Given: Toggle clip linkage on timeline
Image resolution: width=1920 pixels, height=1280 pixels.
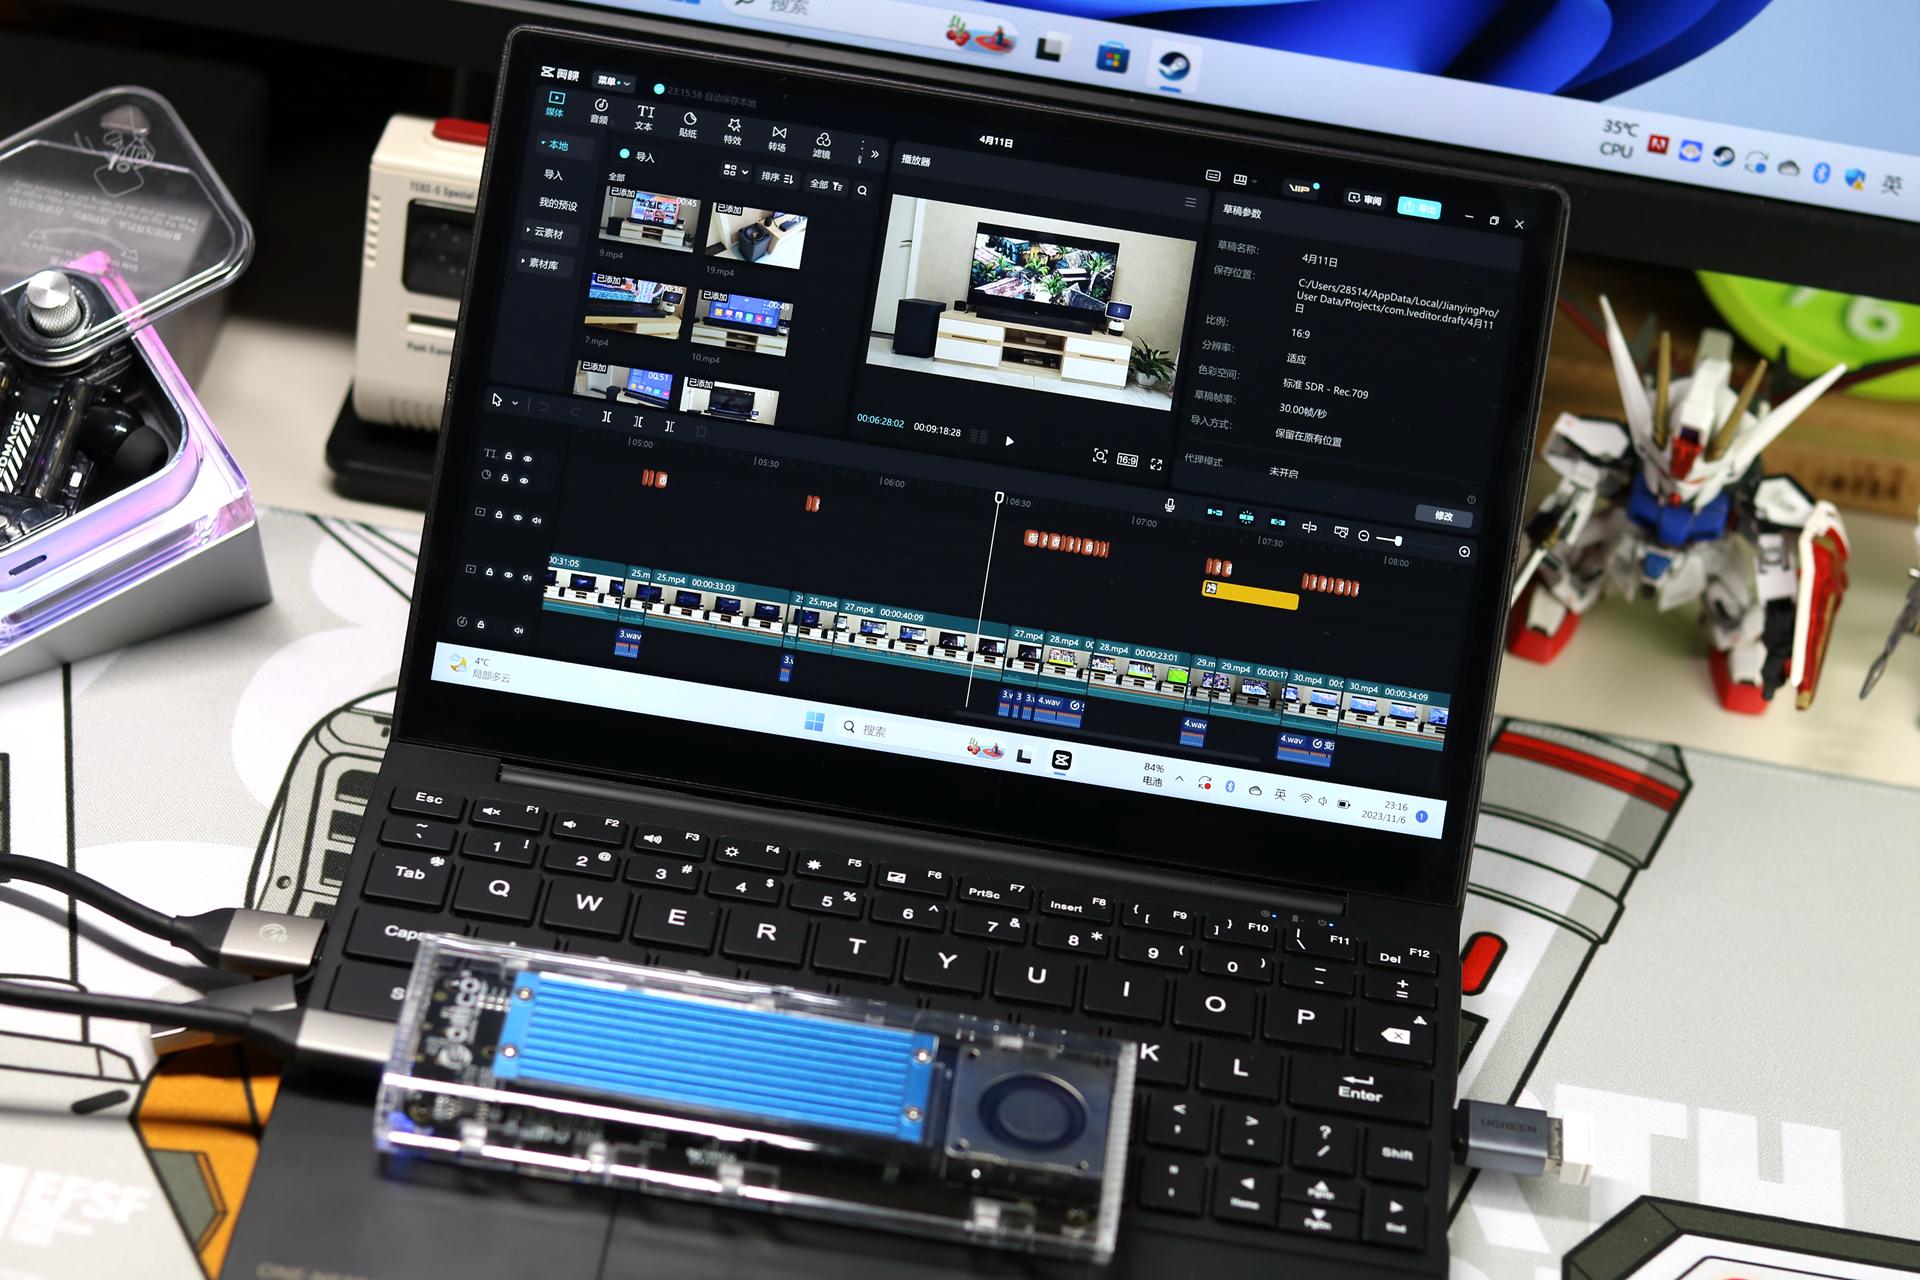Looking at the screenshot, I should click(x=1277, y=522).
